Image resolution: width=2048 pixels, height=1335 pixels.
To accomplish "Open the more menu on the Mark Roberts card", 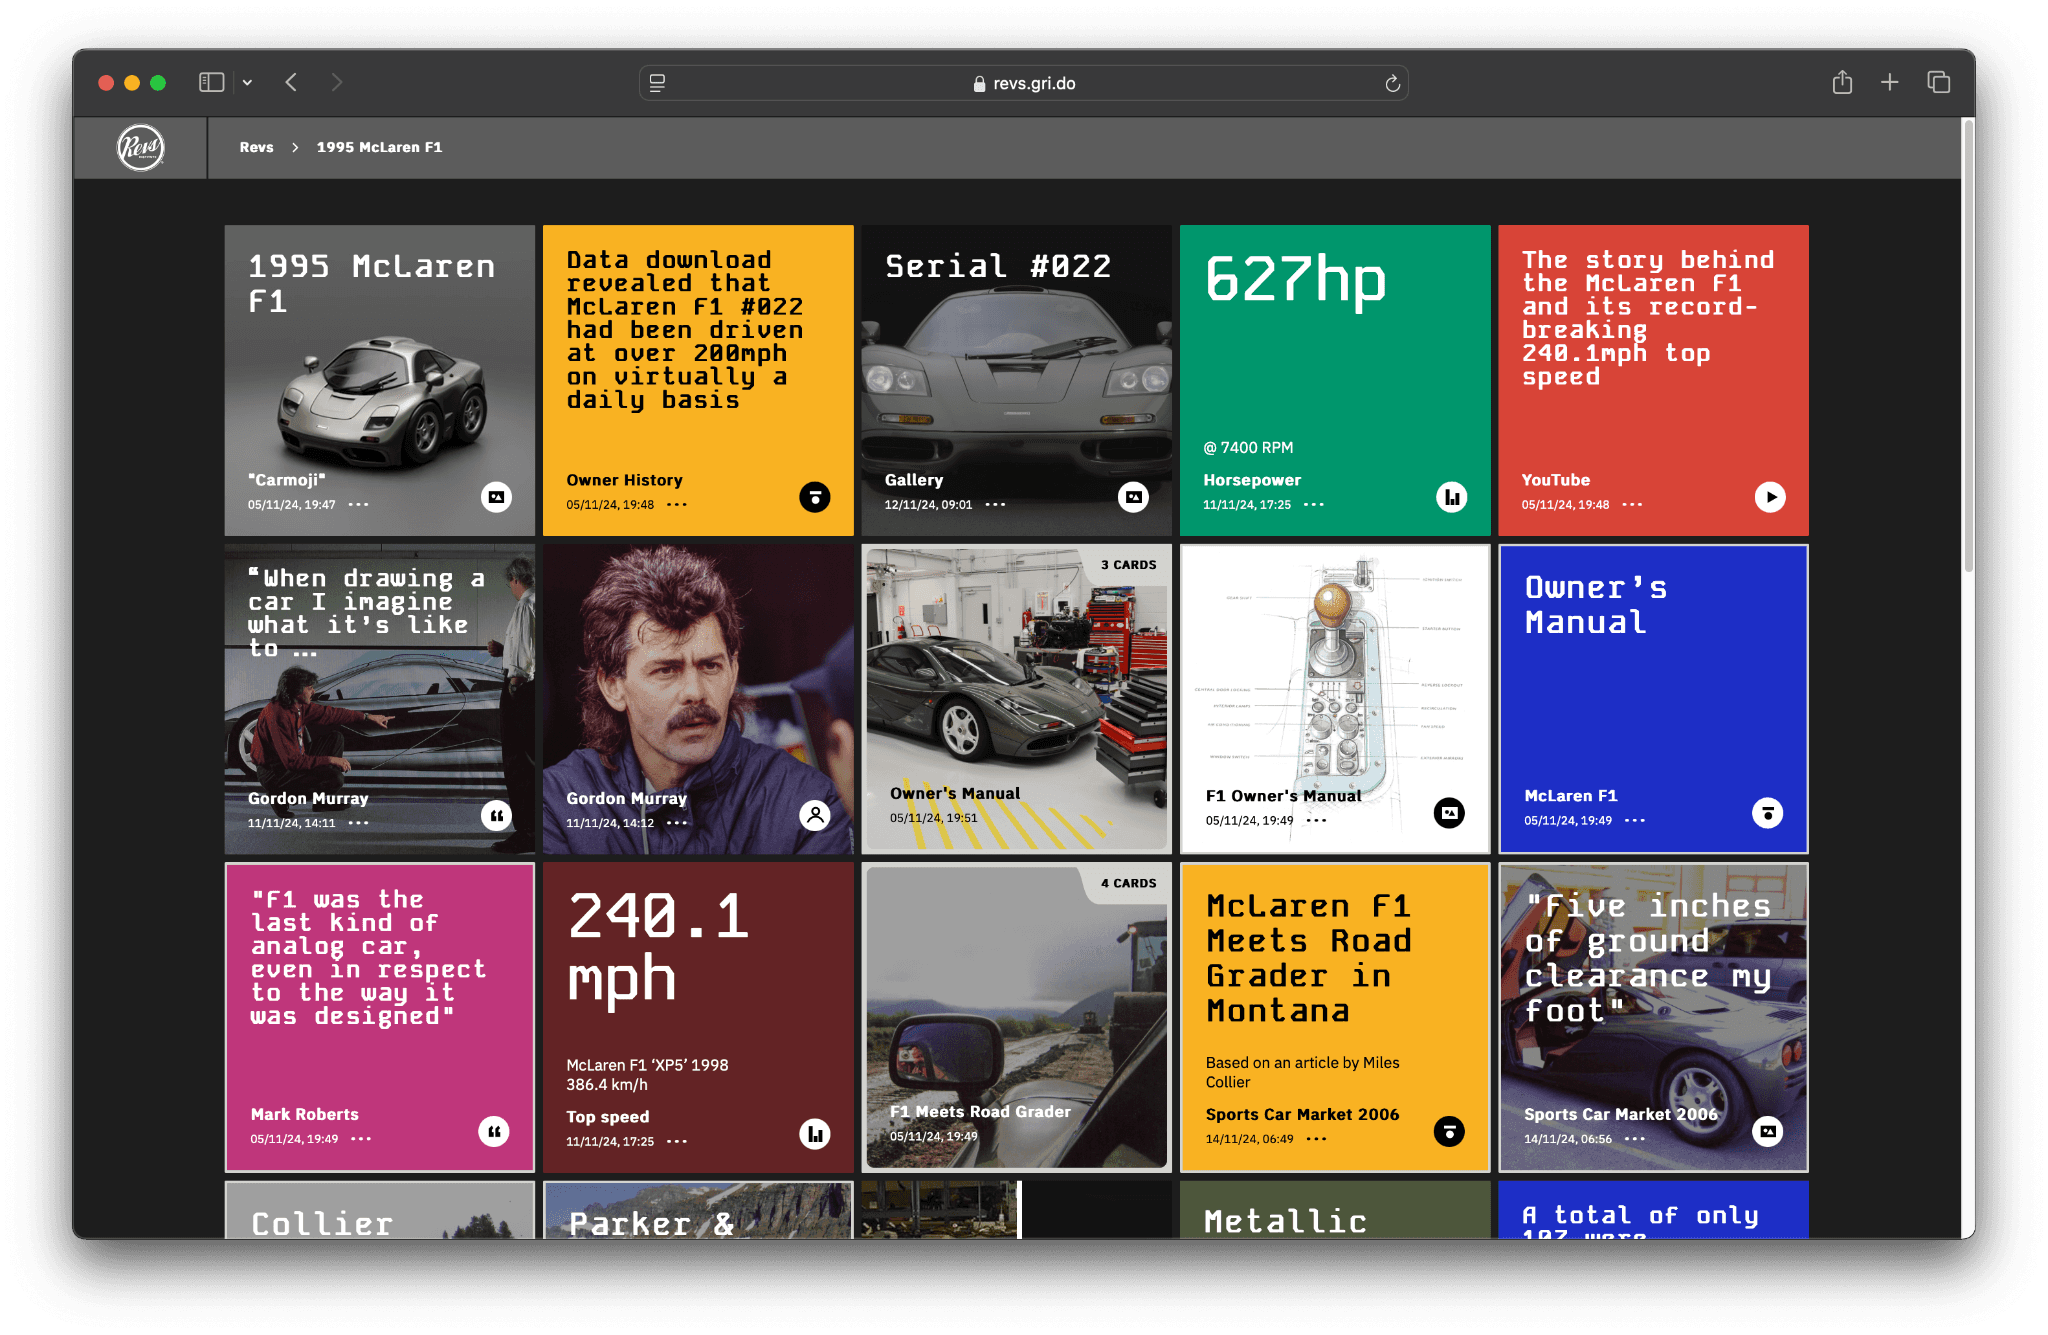I will tap(361, 1139).
